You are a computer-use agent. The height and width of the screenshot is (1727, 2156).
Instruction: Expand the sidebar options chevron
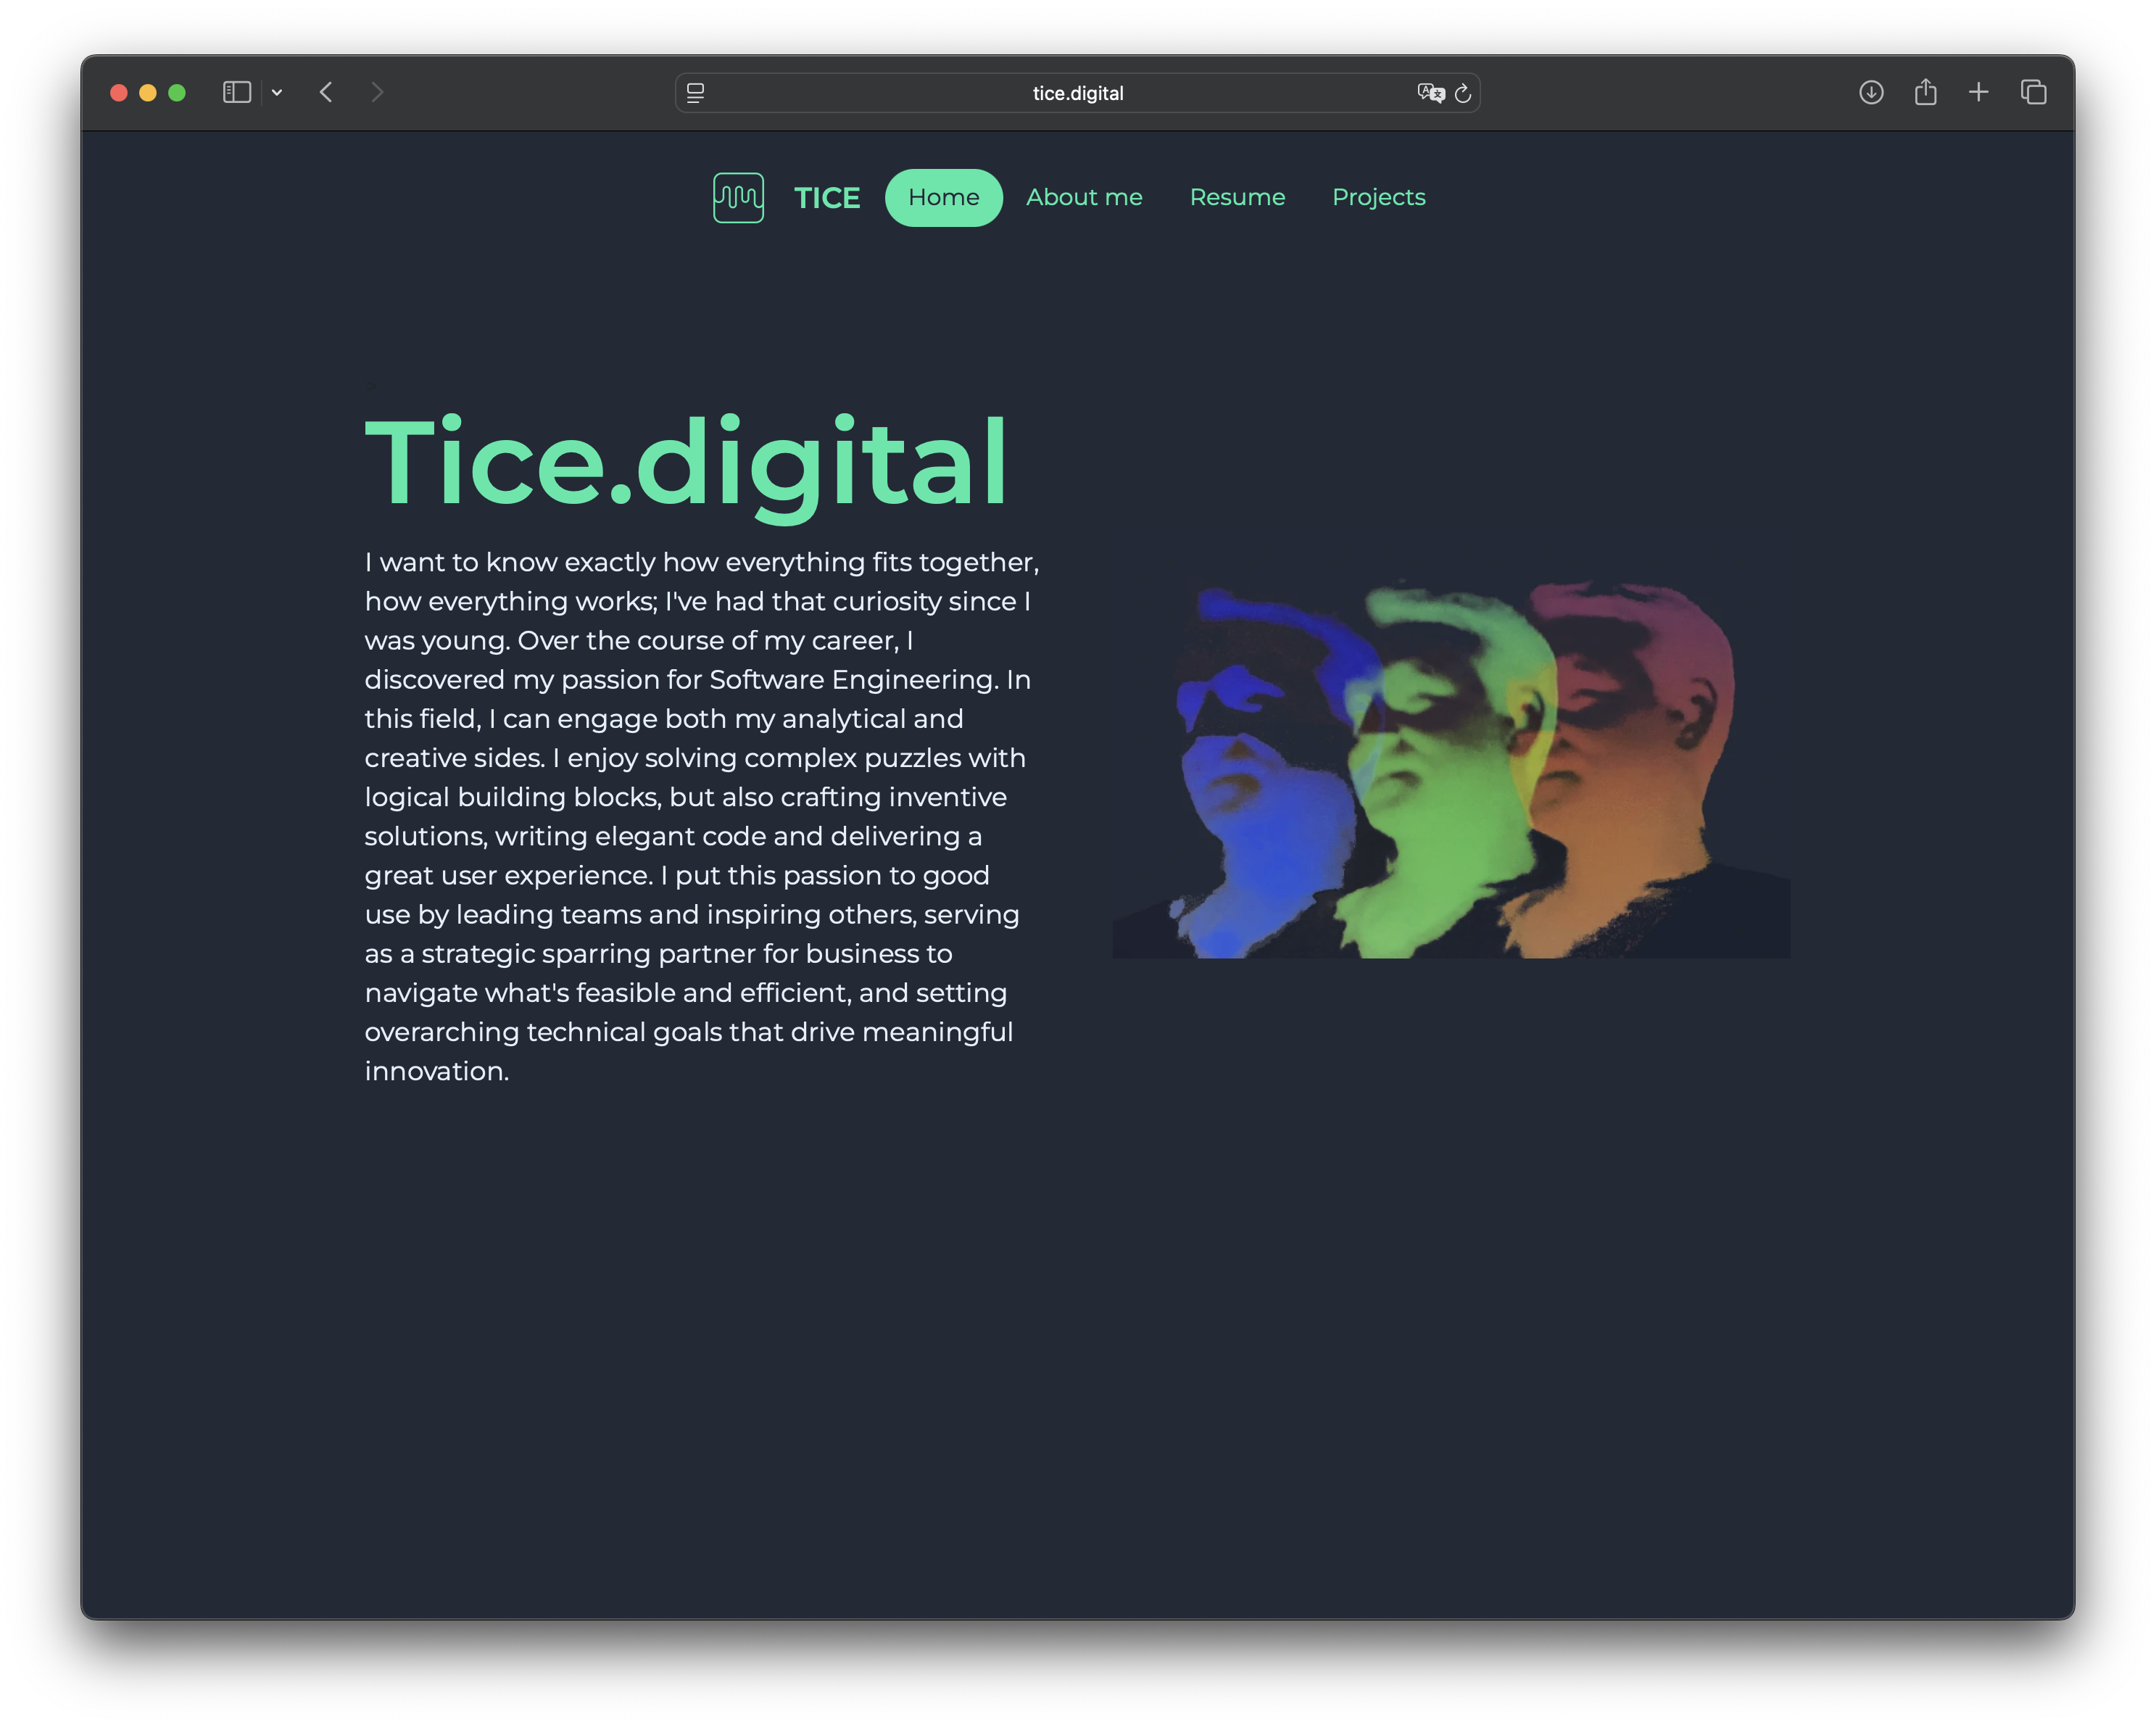(277, 92)
